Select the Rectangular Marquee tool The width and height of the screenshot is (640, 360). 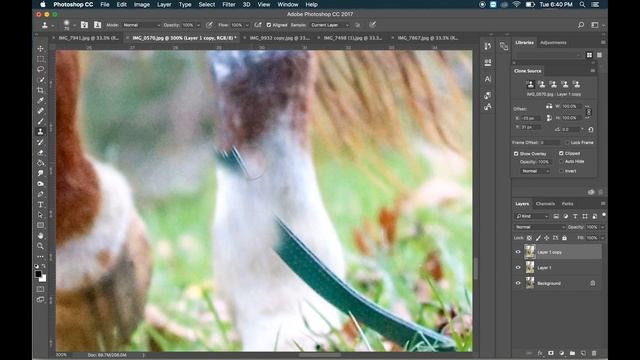tap(40, 59)
